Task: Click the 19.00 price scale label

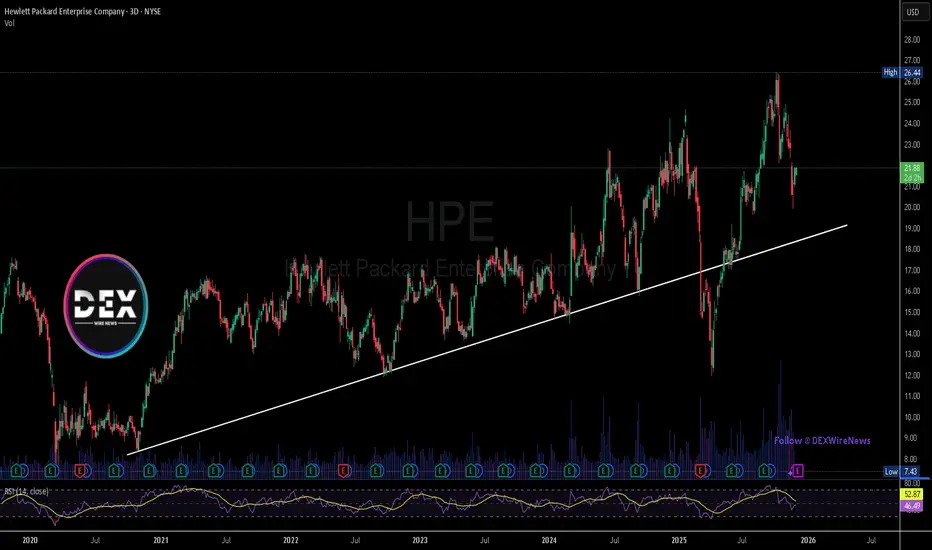Action: 912,228
